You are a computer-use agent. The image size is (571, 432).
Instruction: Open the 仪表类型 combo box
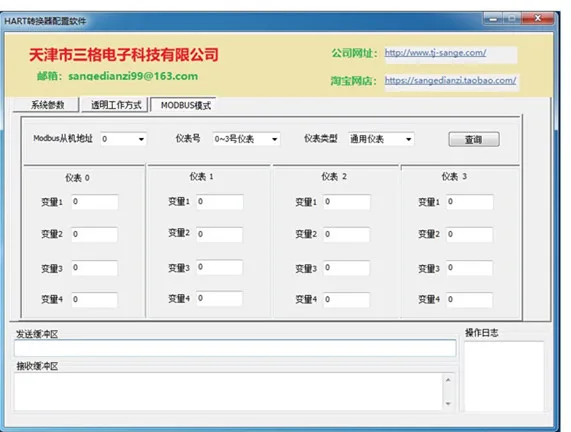tap(381, 139)
